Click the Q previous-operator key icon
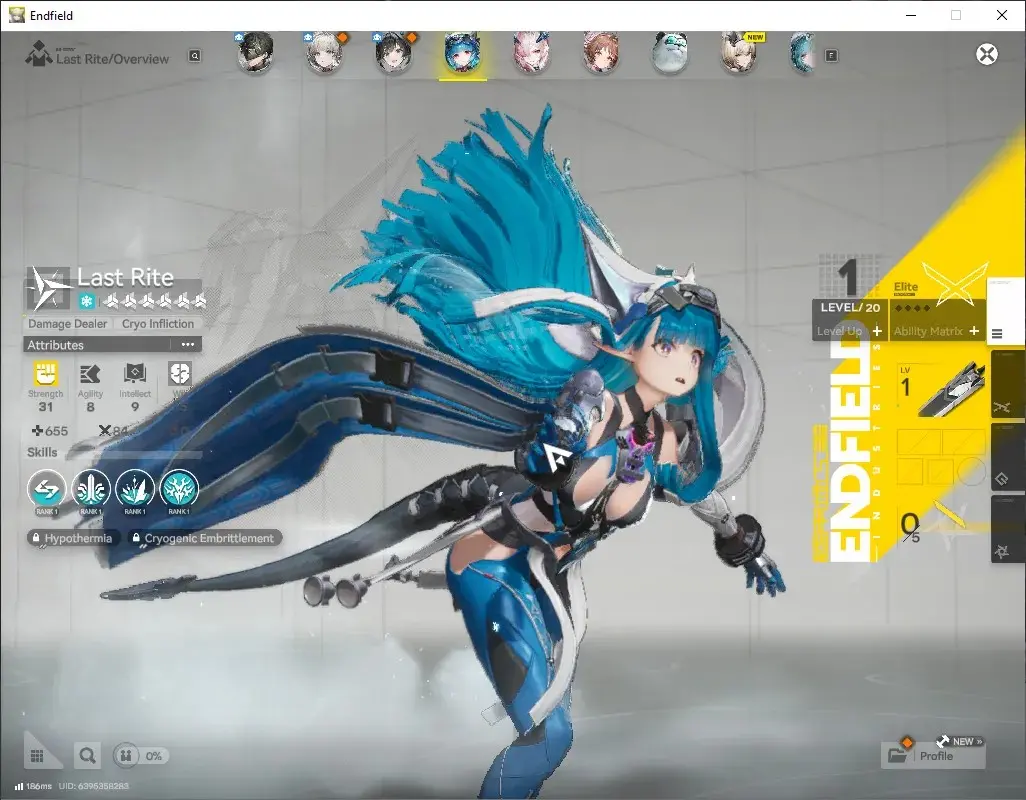 click(x=195, y=56)
